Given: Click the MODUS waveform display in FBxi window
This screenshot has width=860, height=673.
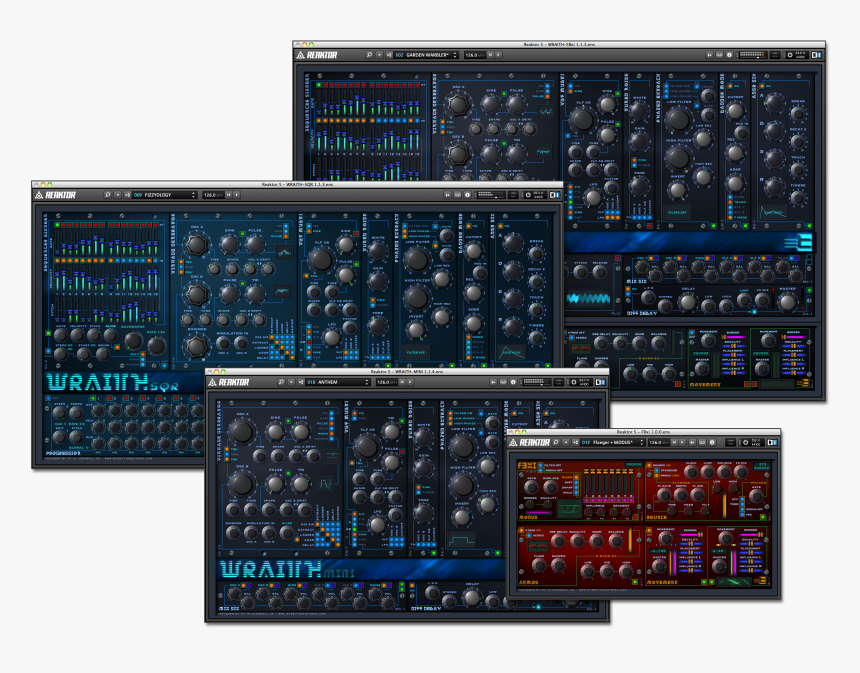Looking at the screenshot, I should coord(569,509).
